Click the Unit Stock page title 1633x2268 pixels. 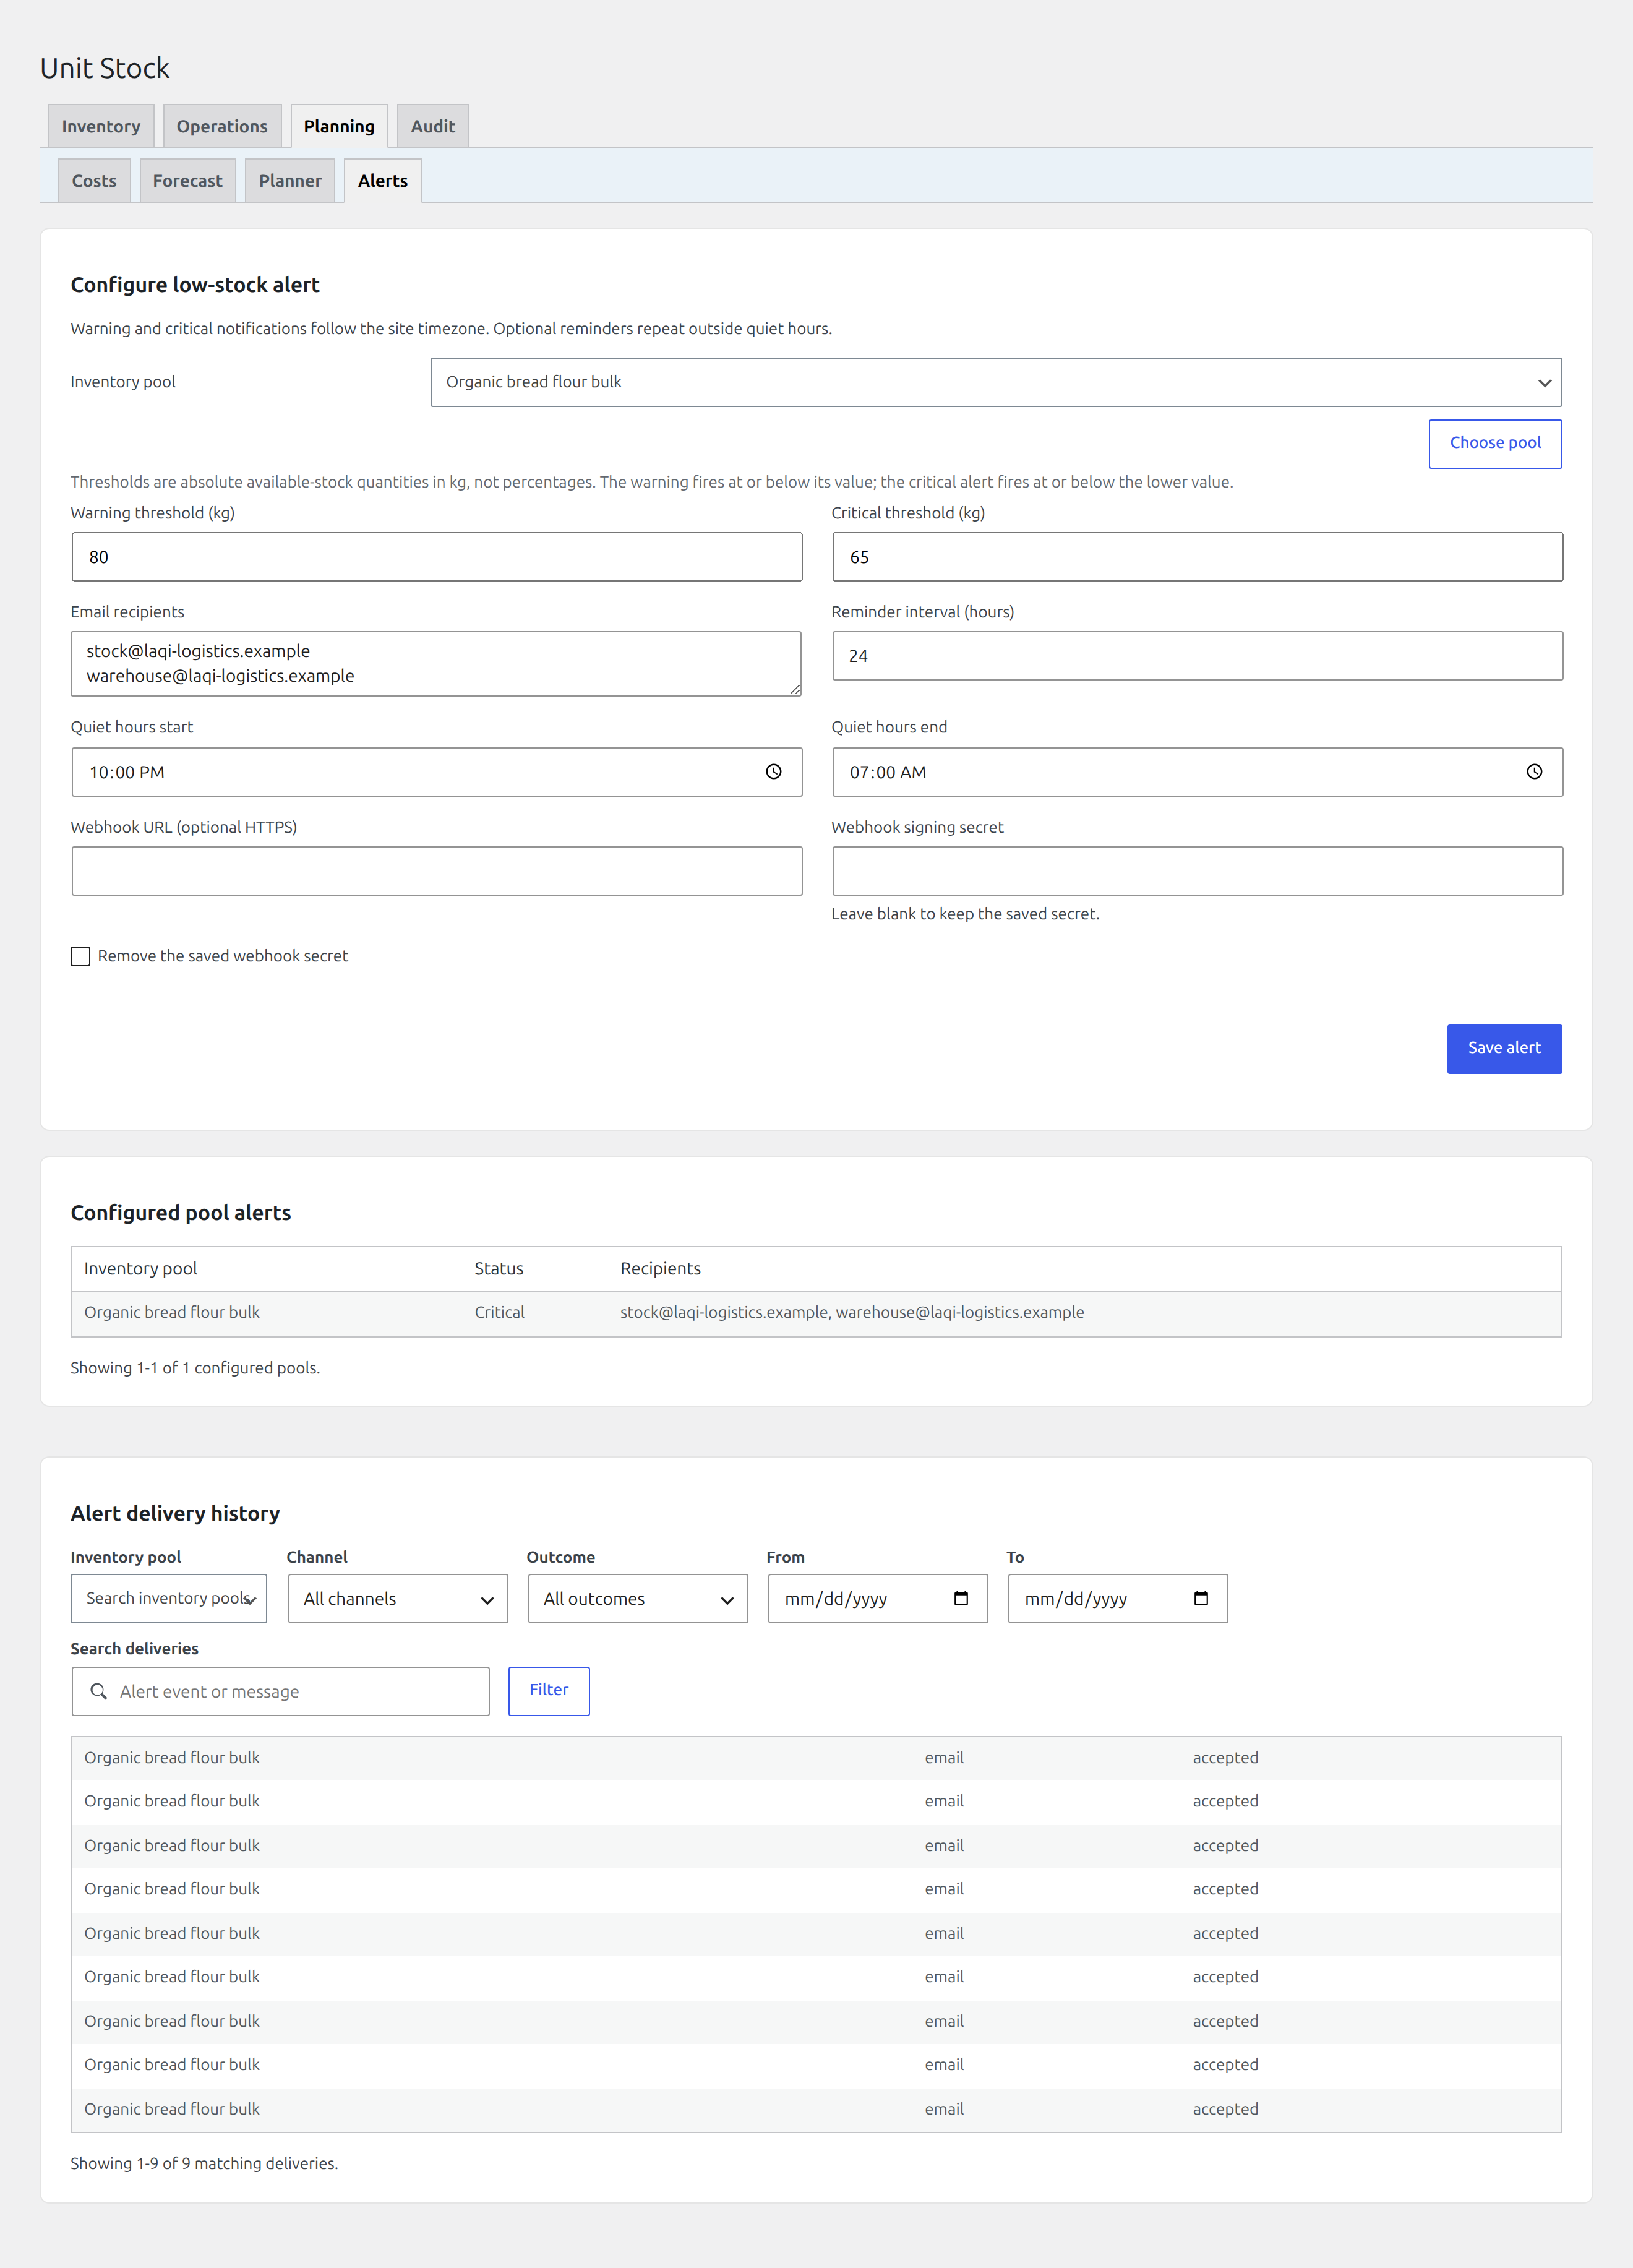tap(105, 68)
